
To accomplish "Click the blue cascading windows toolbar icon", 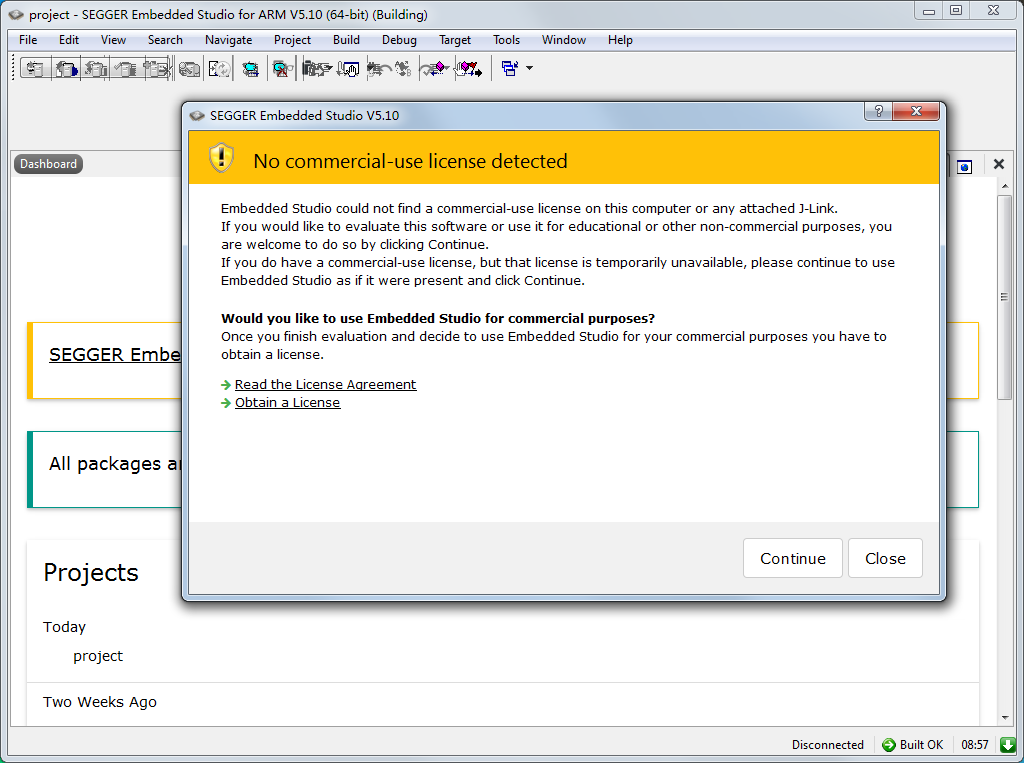I will [509, 68].
